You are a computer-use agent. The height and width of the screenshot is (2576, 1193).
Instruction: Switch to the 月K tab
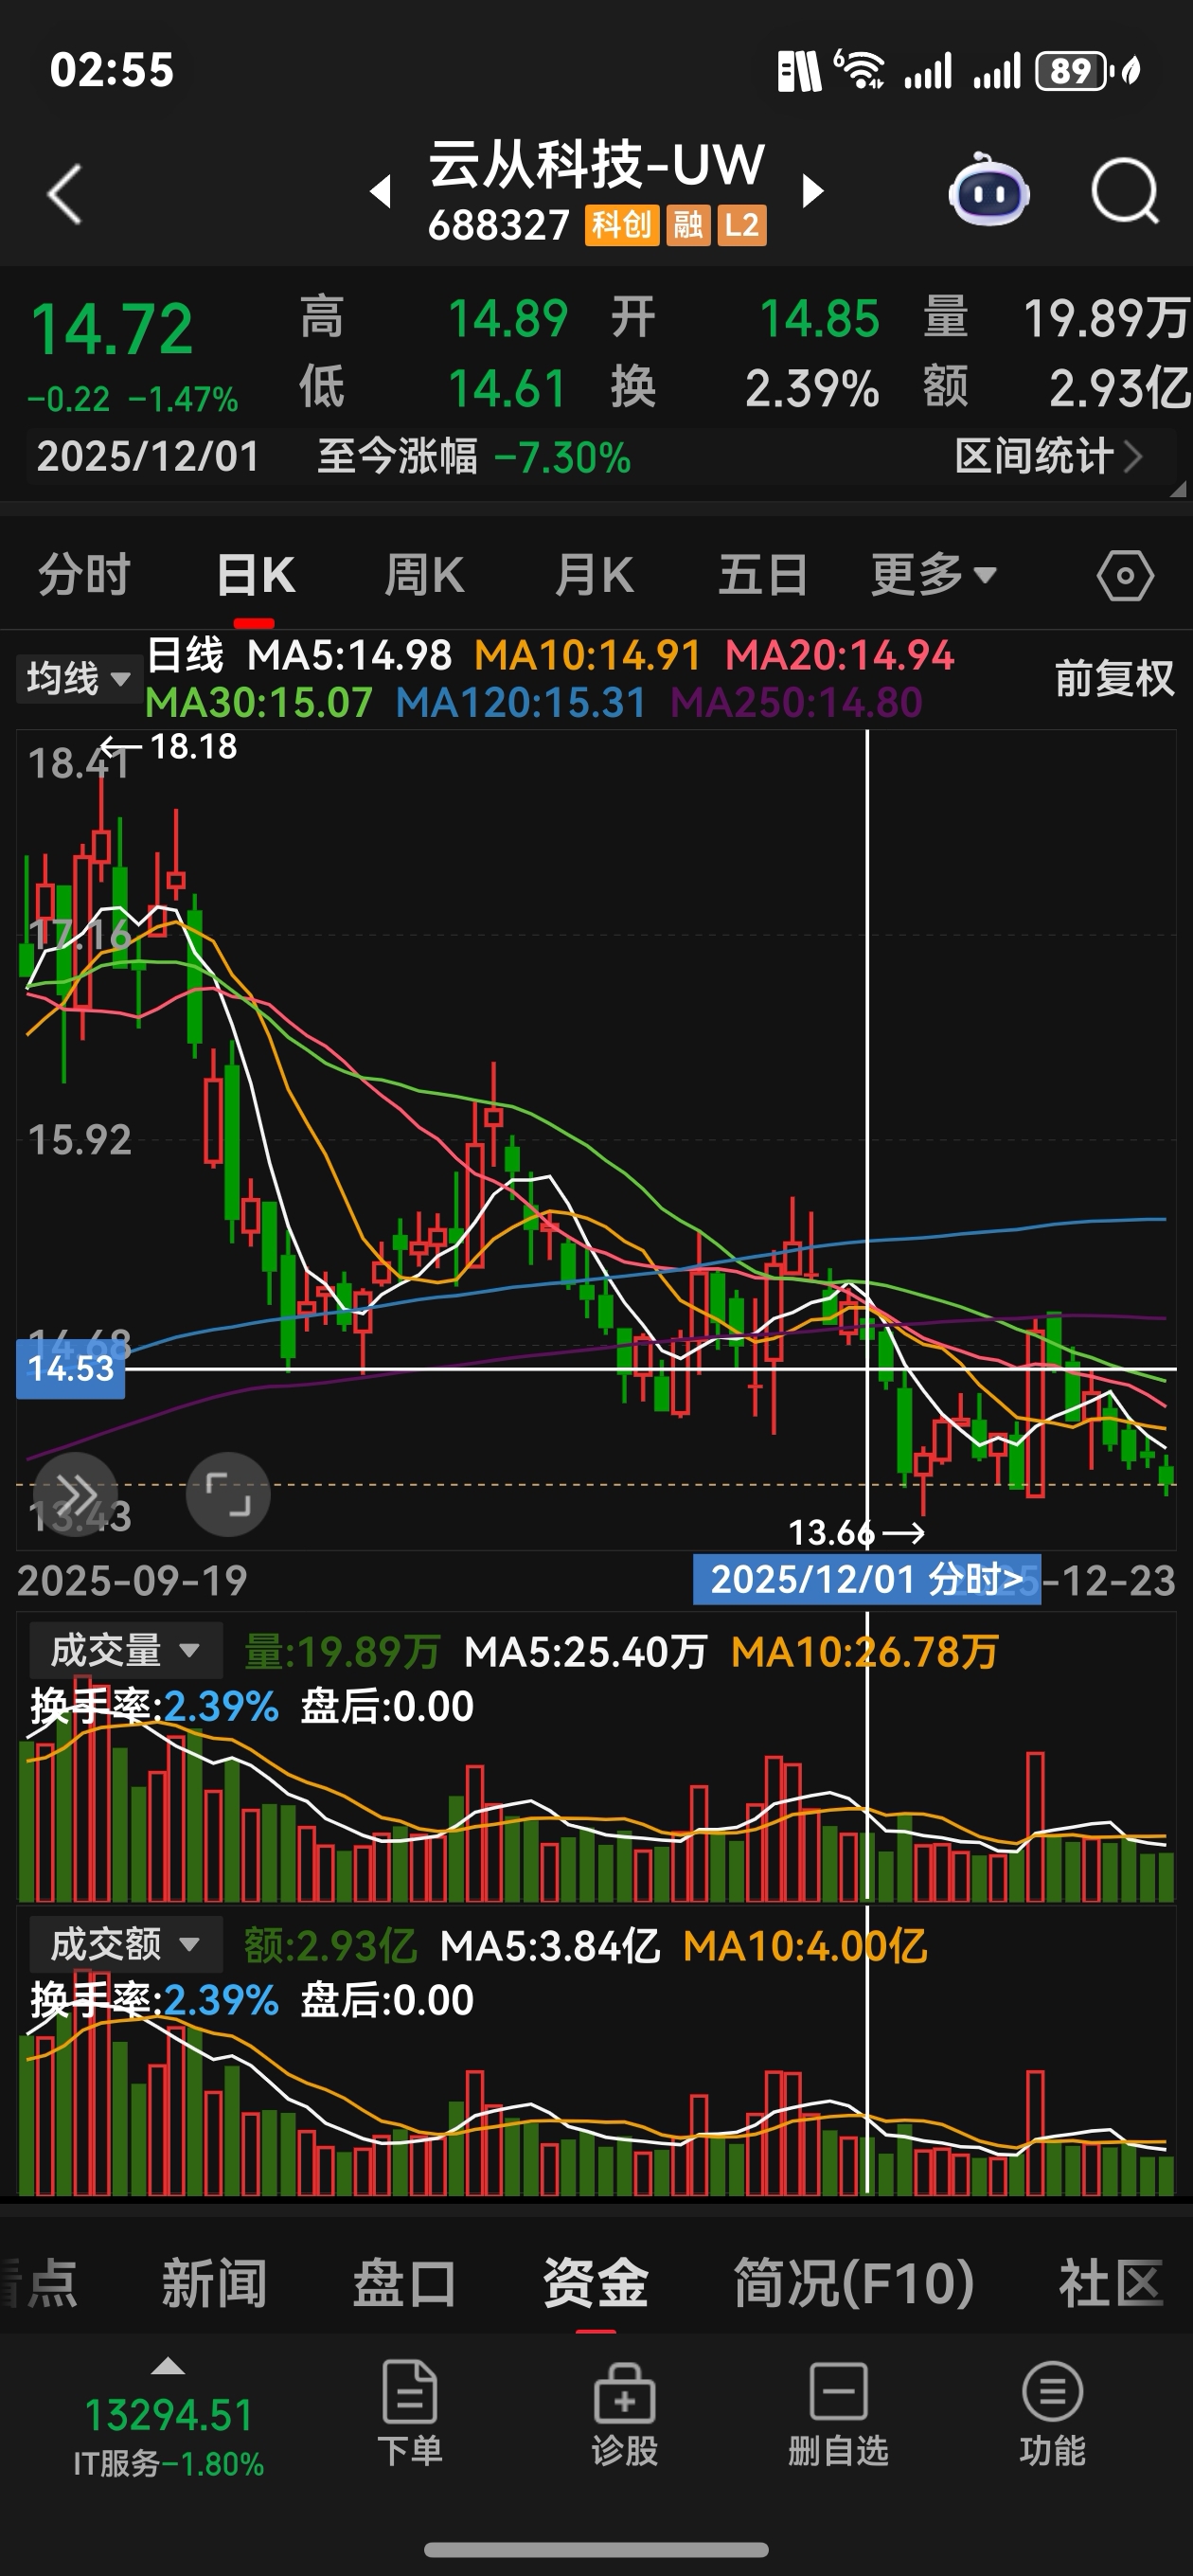(x=594, y=575)
